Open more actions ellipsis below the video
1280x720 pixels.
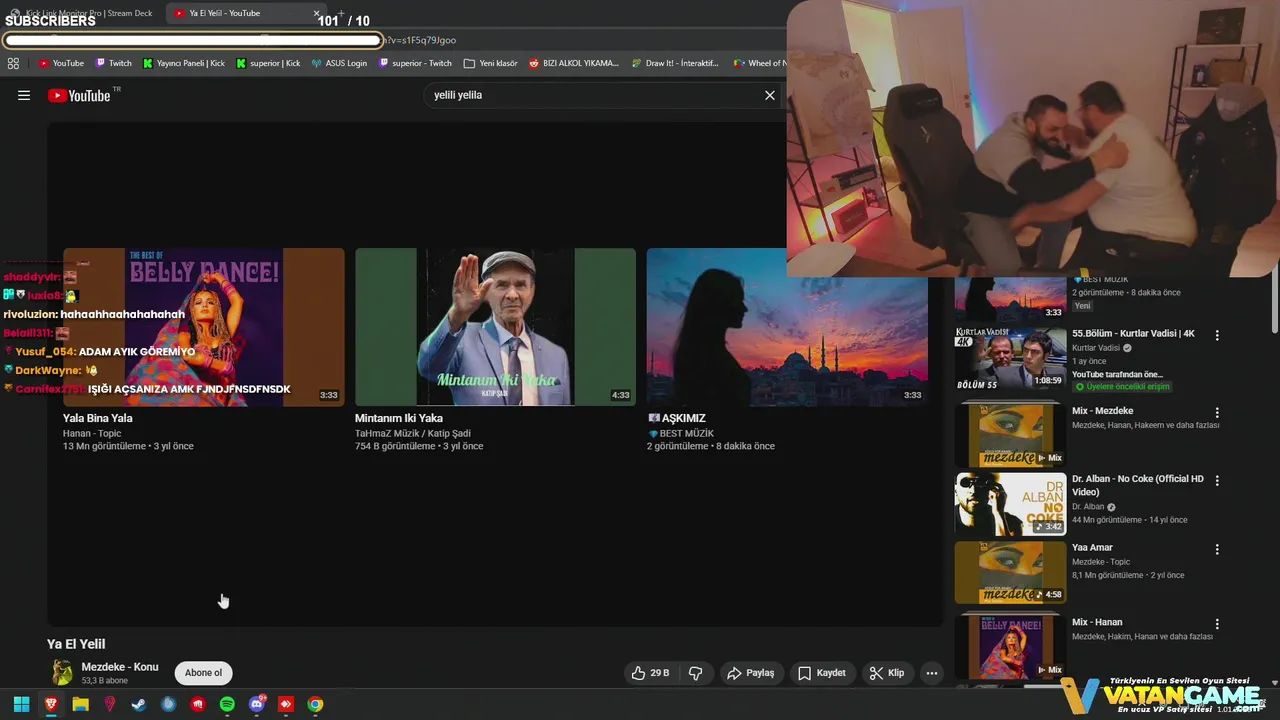[x=932, y=673]
